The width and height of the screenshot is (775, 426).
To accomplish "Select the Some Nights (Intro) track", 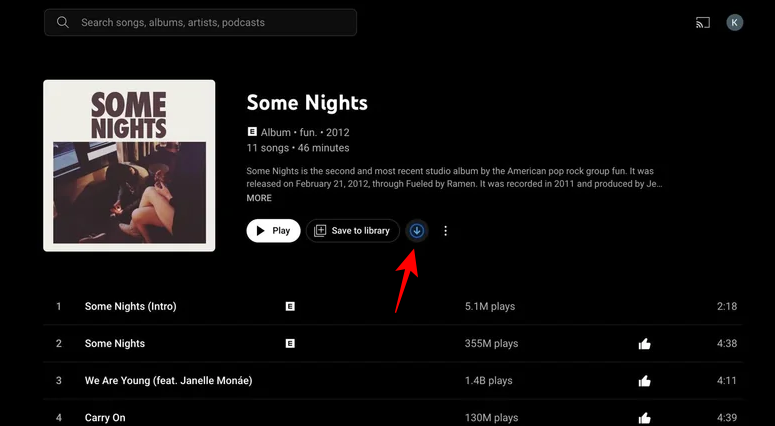I will 130,306.
